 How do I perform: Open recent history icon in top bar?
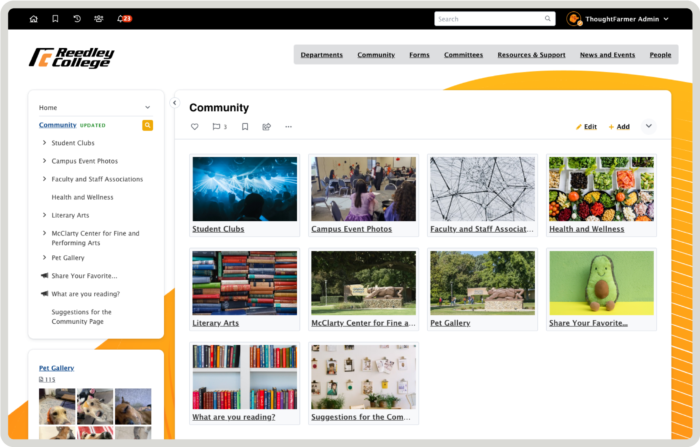pos(76,19)
